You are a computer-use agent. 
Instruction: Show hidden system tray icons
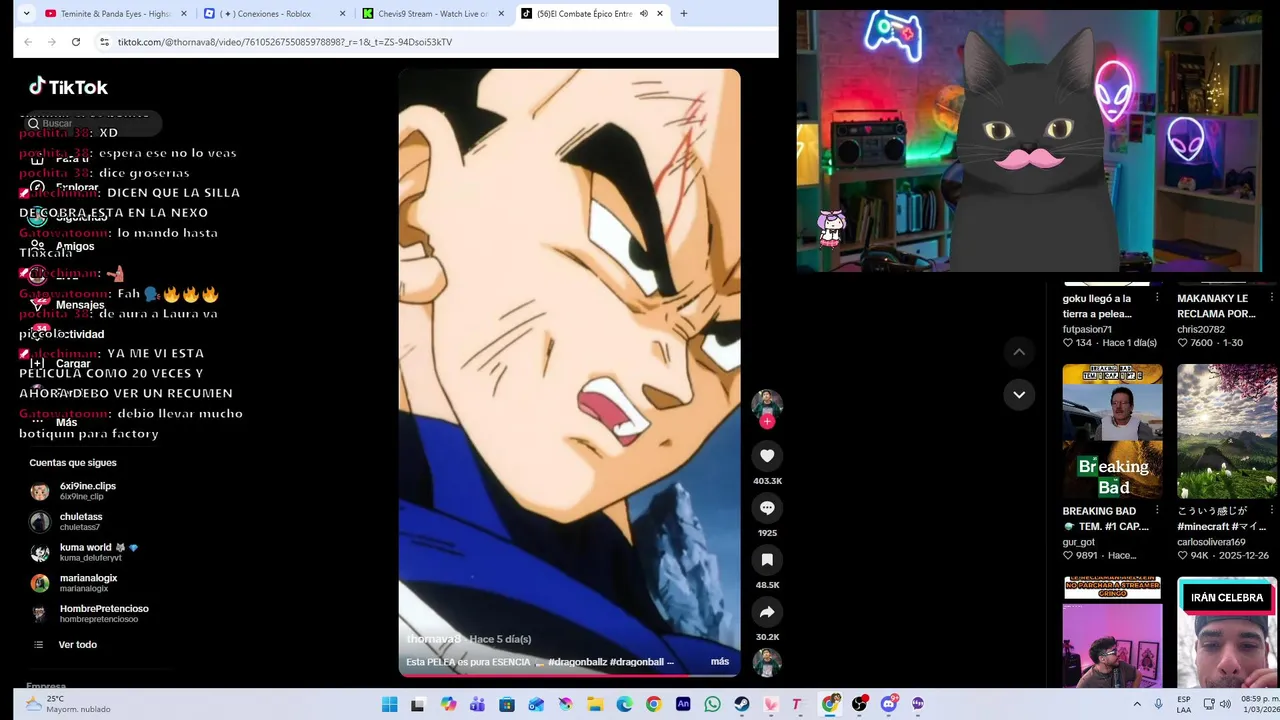(1137, 704)
